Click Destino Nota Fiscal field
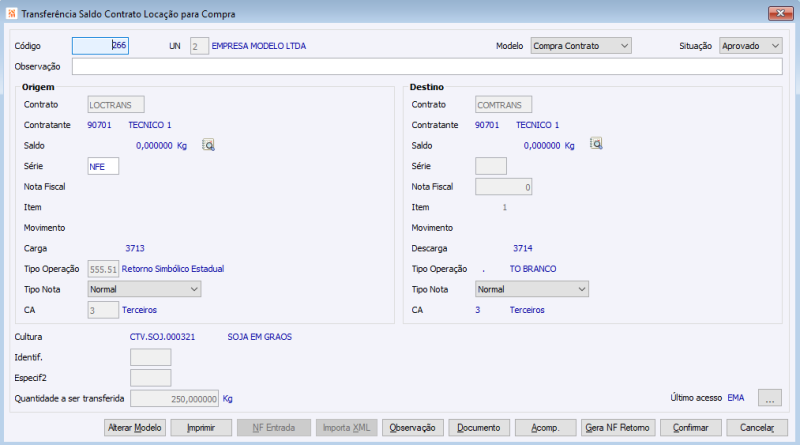 point(504,187)
